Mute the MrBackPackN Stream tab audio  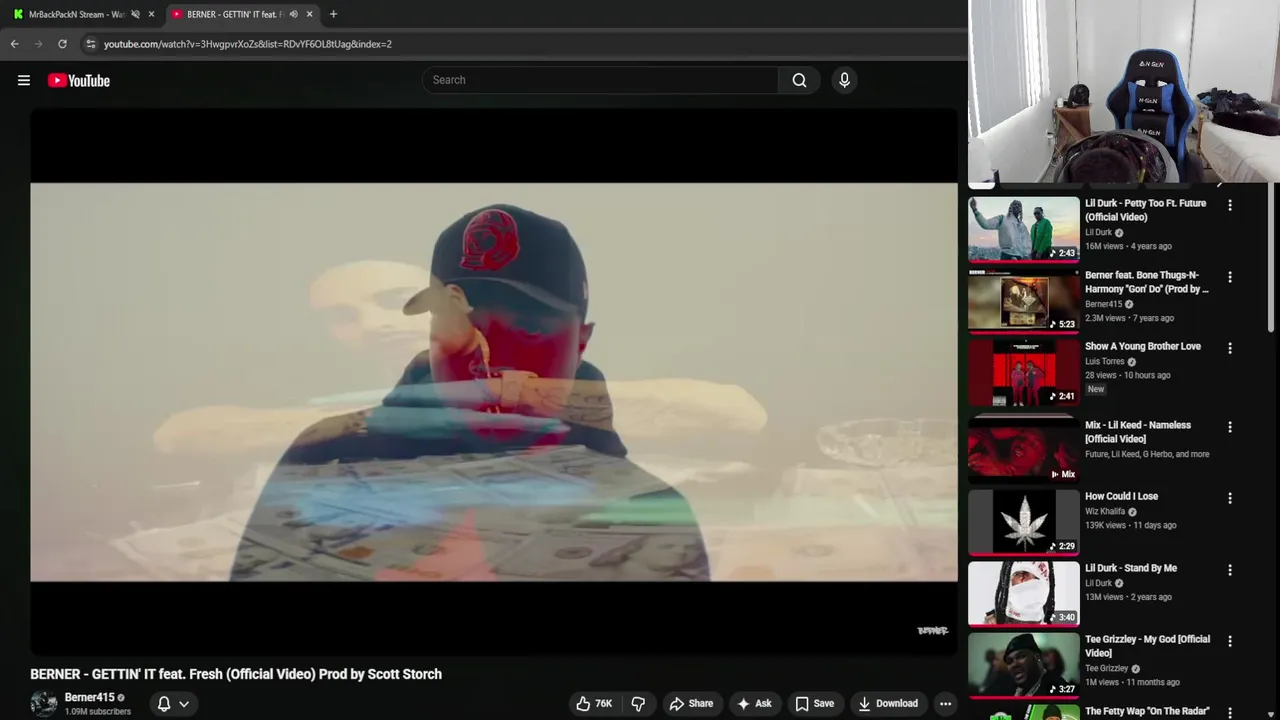pos(135,14)
